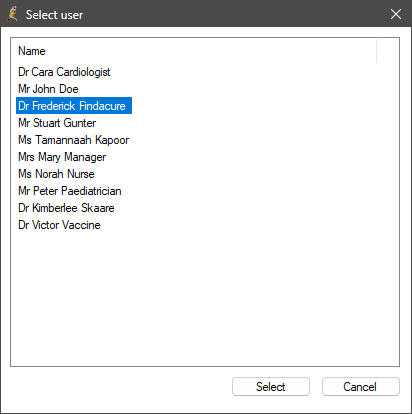Dismiss dialog using Cancel button
Screen dimensions: 412x414
click(361, 387)
